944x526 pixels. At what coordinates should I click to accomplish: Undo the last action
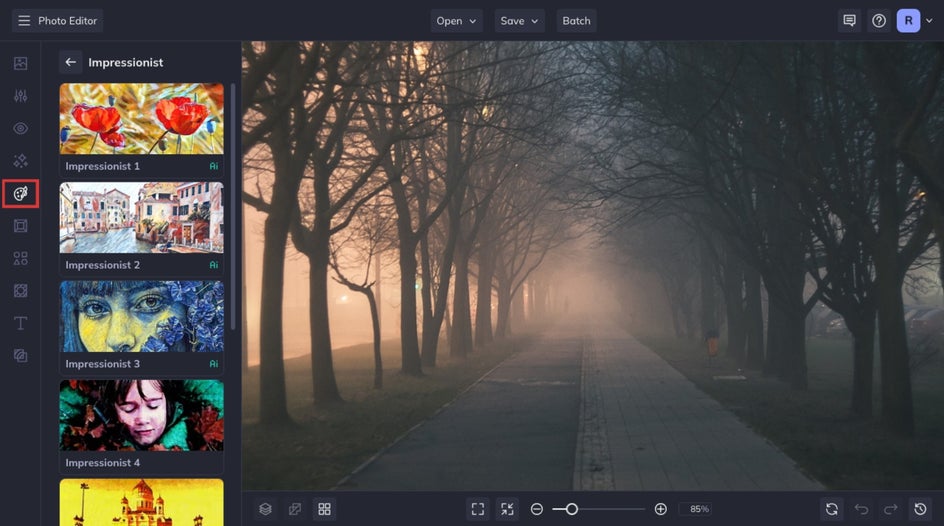pyautogui.click(x=862, y=509)
